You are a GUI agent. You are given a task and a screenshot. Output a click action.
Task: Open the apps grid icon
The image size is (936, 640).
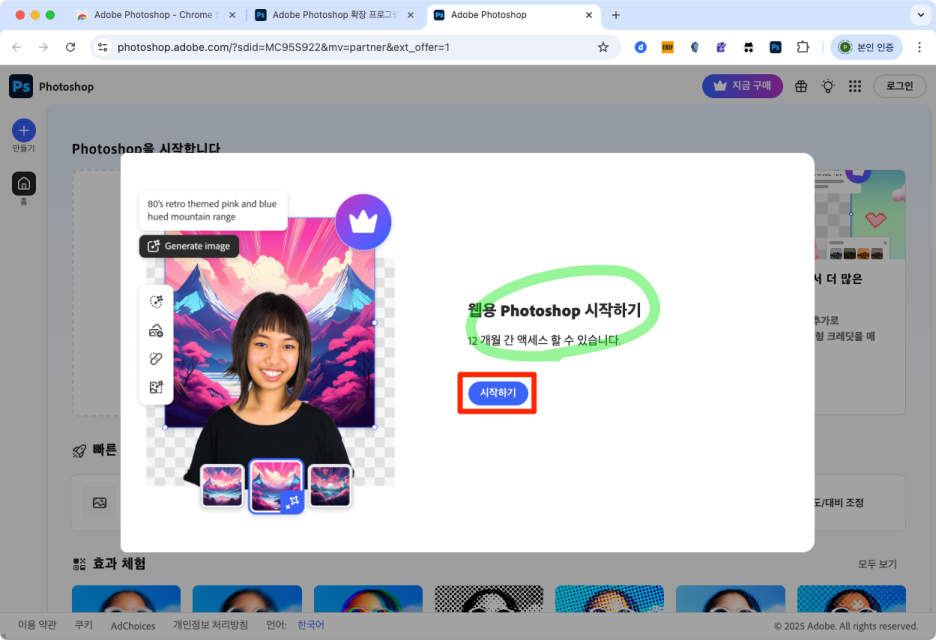(x=855, y=87)
